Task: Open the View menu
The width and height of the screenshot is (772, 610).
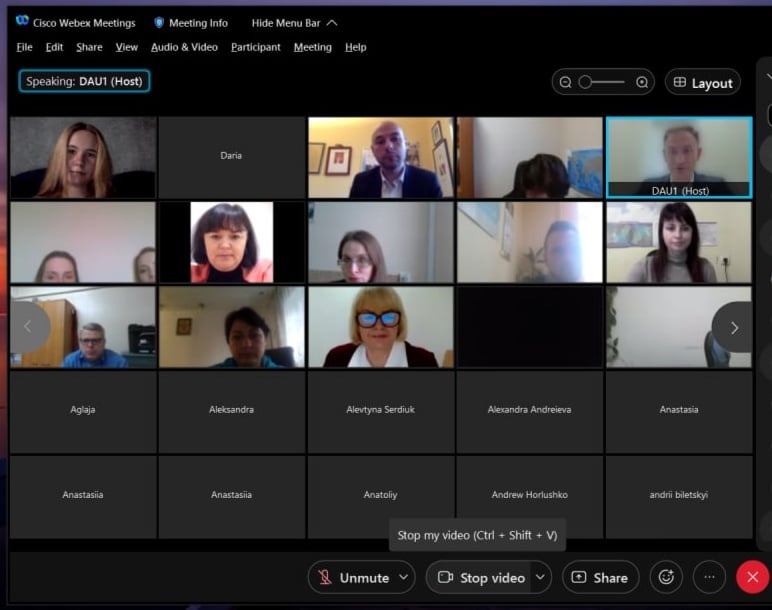Action: tap(127, 47)
